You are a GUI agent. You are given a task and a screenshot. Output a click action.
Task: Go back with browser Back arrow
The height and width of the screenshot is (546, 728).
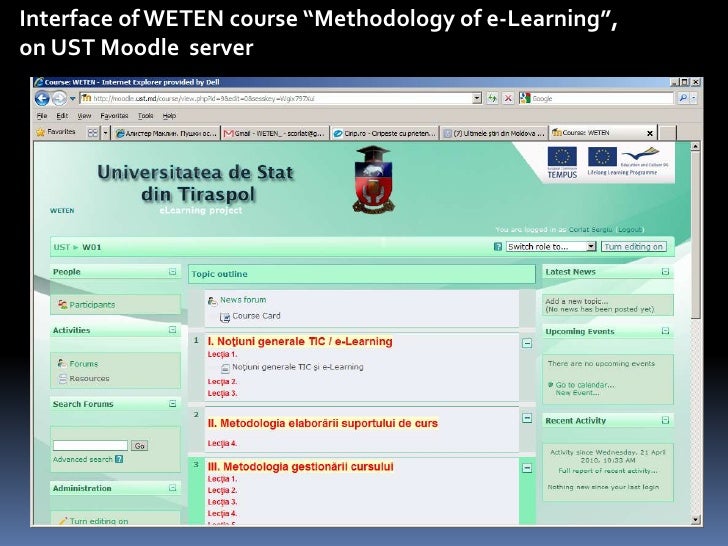pos(42,98)
